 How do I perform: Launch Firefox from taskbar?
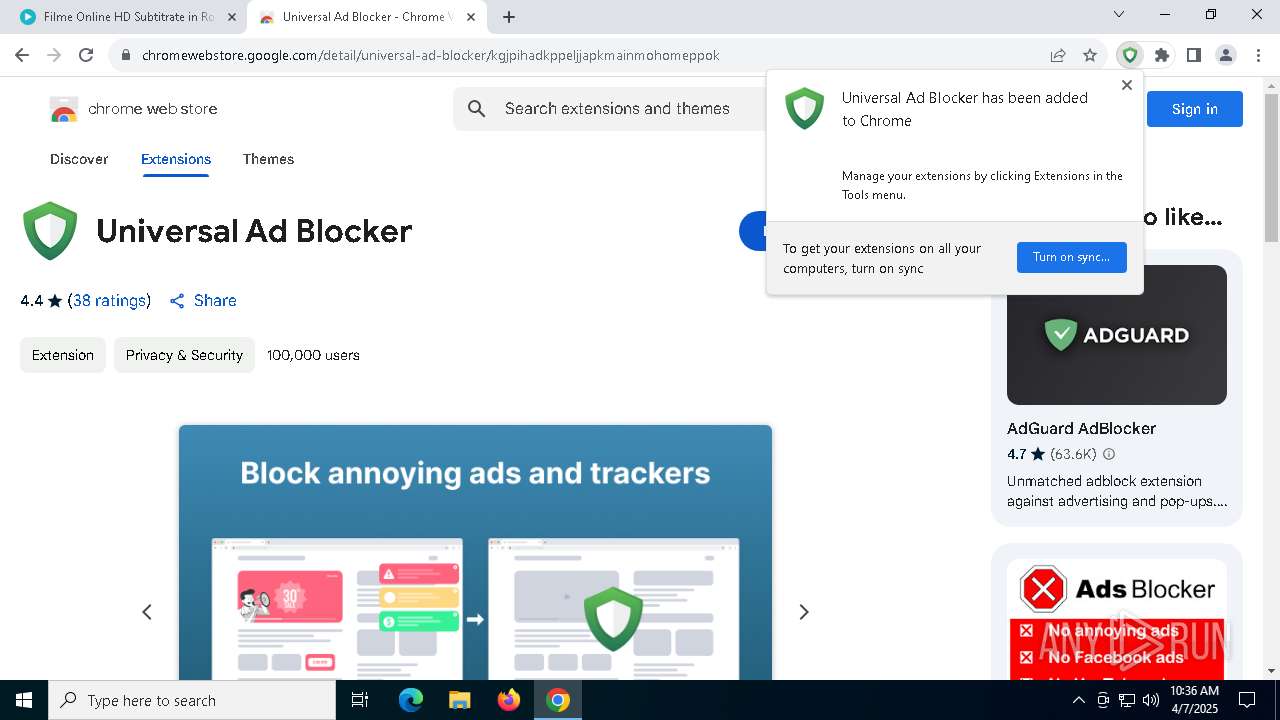(509, 700)
